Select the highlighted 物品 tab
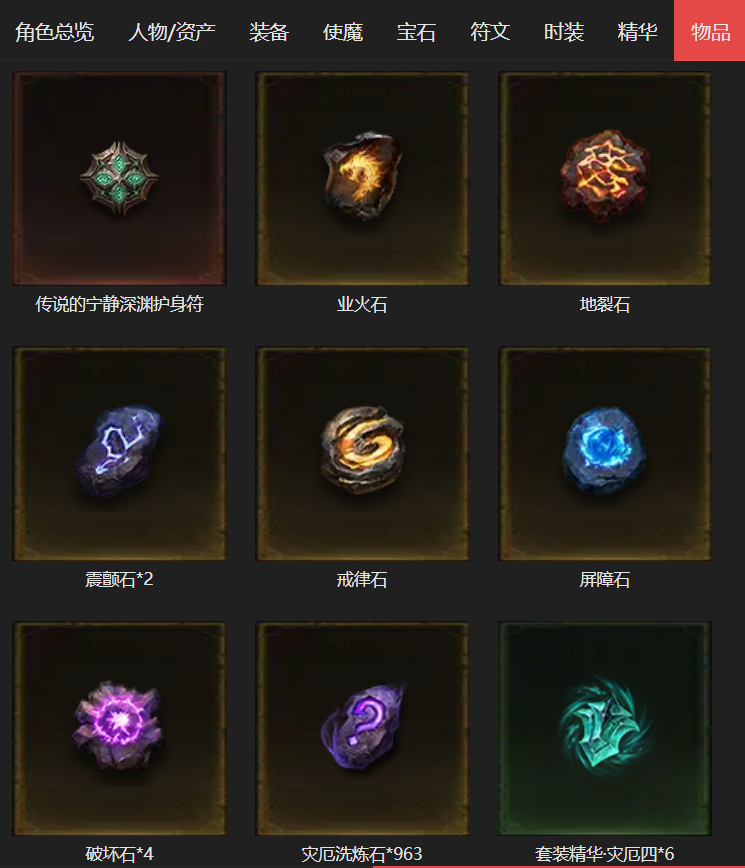 [710, 30]
